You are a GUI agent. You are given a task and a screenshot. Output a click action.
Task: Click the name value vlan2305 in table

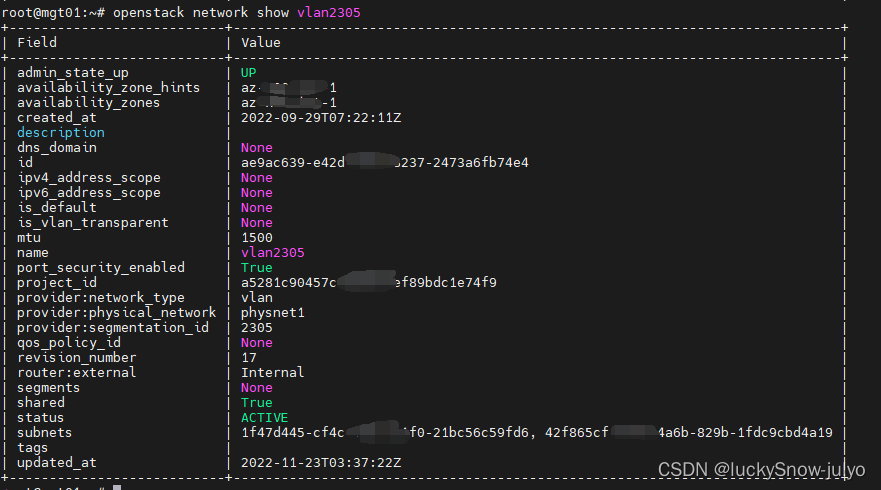[273, 253]
